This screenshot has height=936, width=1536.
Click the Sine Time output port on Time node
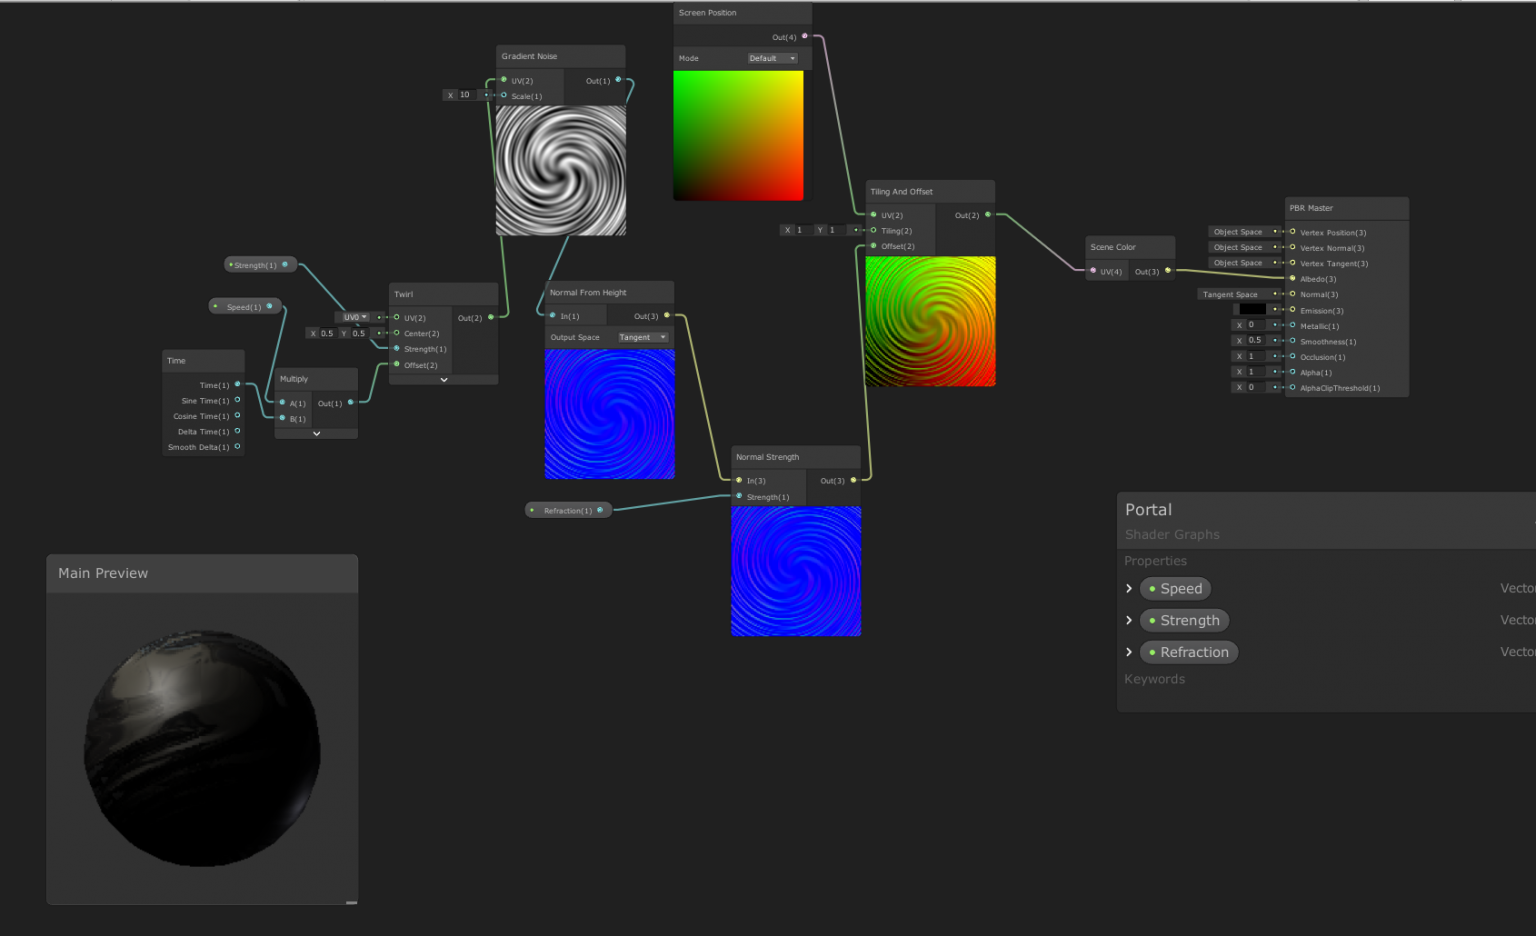[x=236, y=400]
